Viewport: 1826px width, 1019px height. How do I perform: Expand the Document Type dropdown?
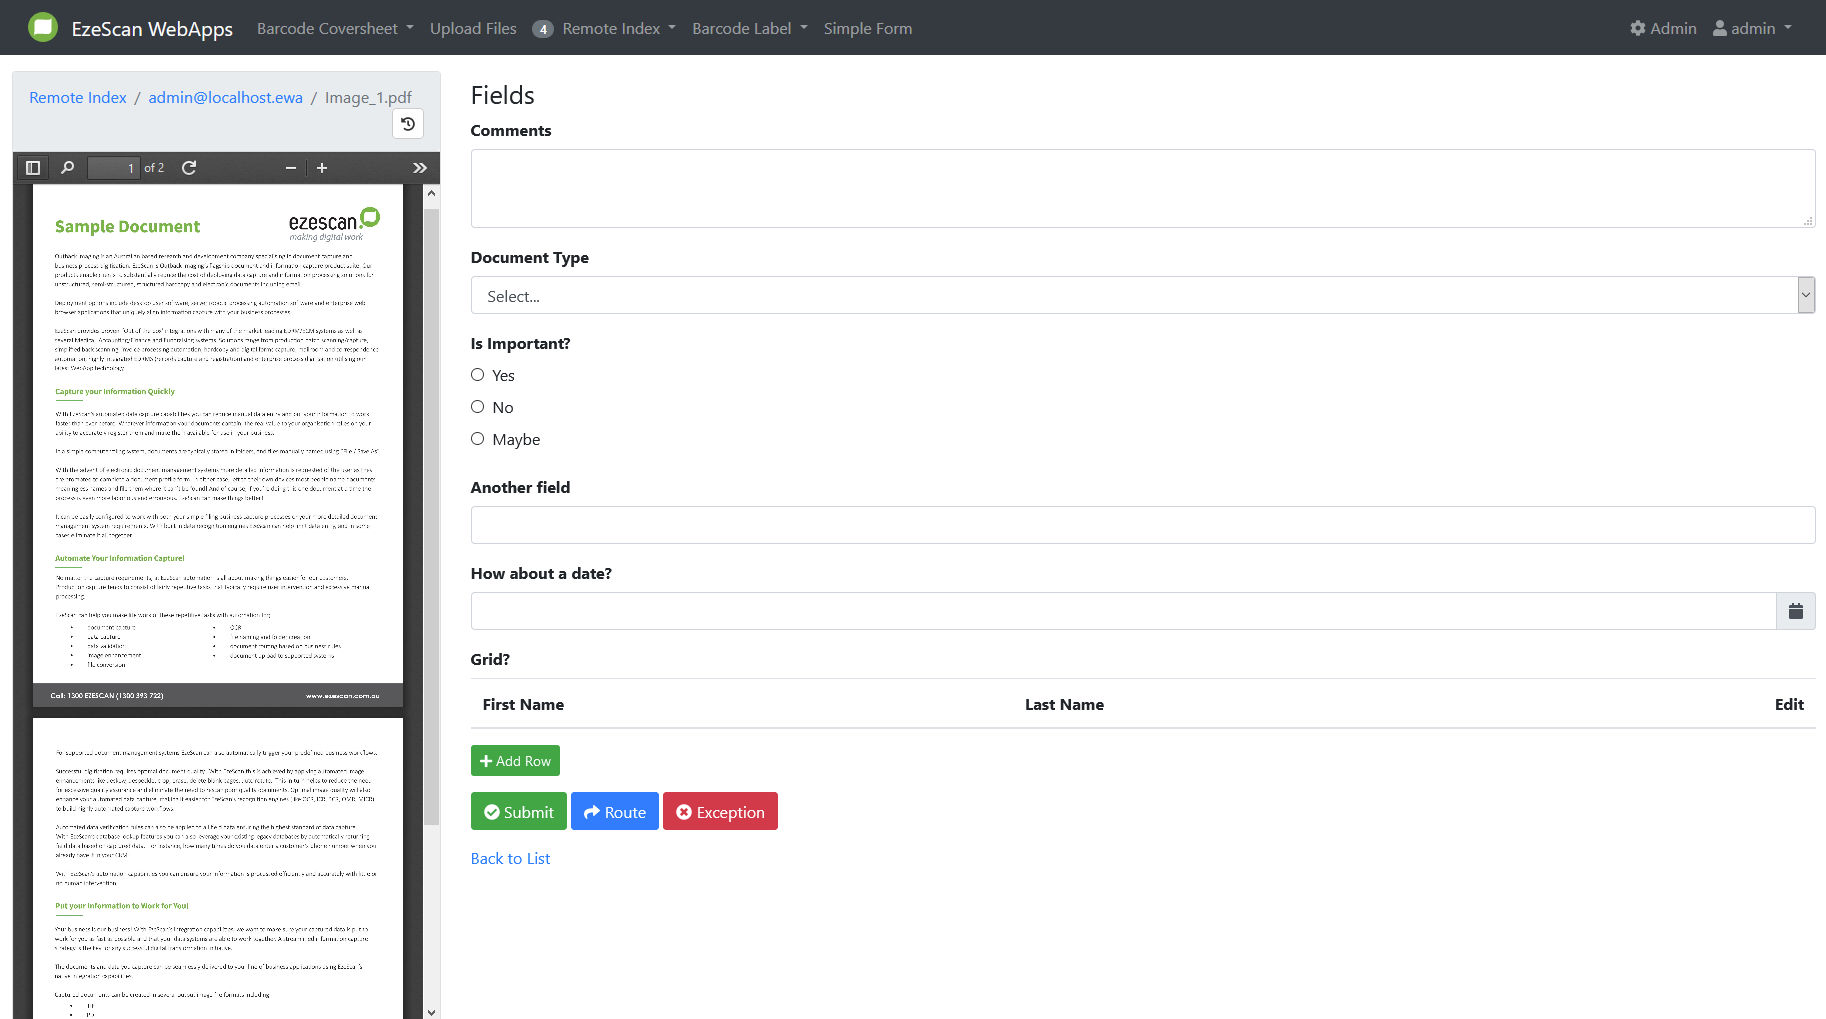pos(1142,296)
